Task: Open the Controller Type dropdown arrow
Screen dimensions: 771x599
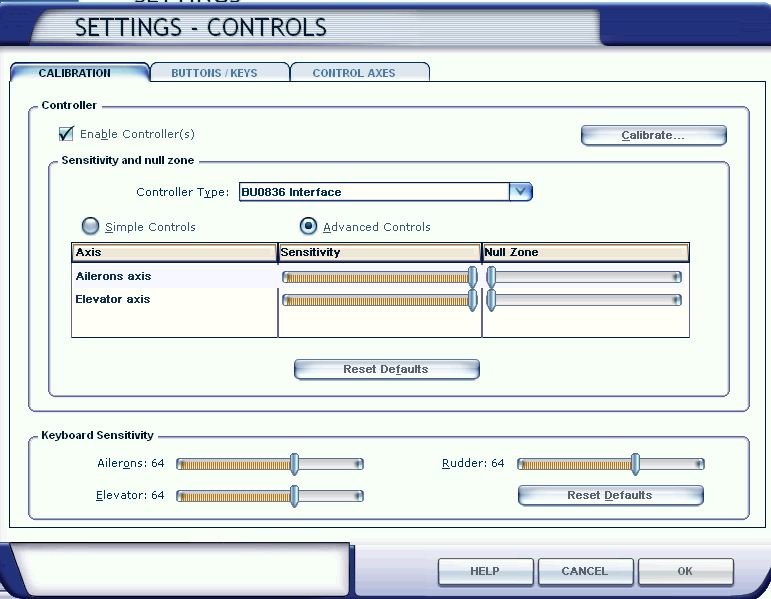Action: (521, 192)
